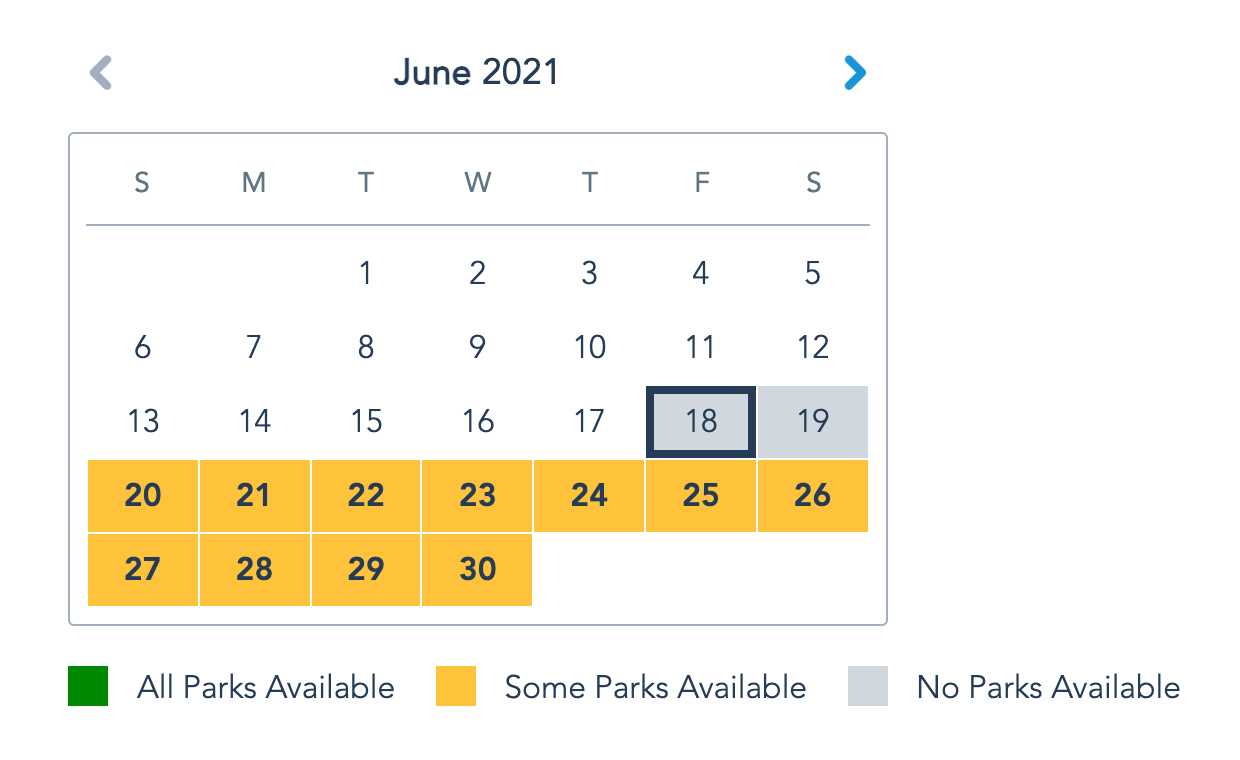This screenshot has width=1240, height=760.
Task: Select June 20 on the calendar
Action: coord(143,496)
